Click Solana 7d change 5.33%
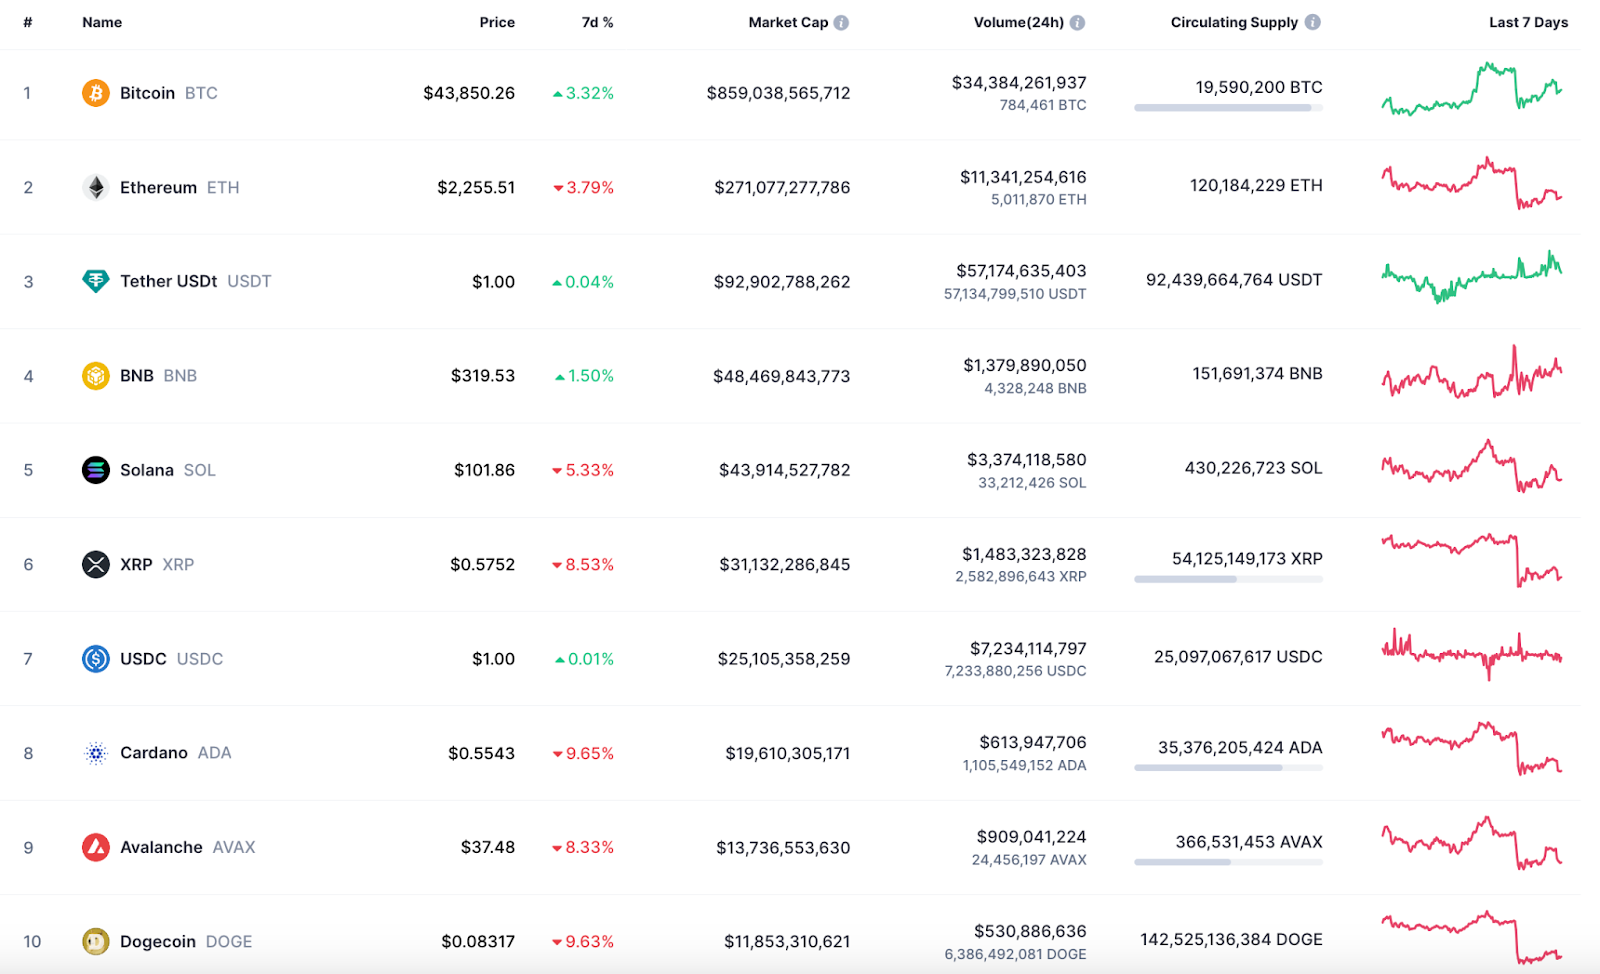This screenshot has width=1600, height=974. click(x=583, y=470)
